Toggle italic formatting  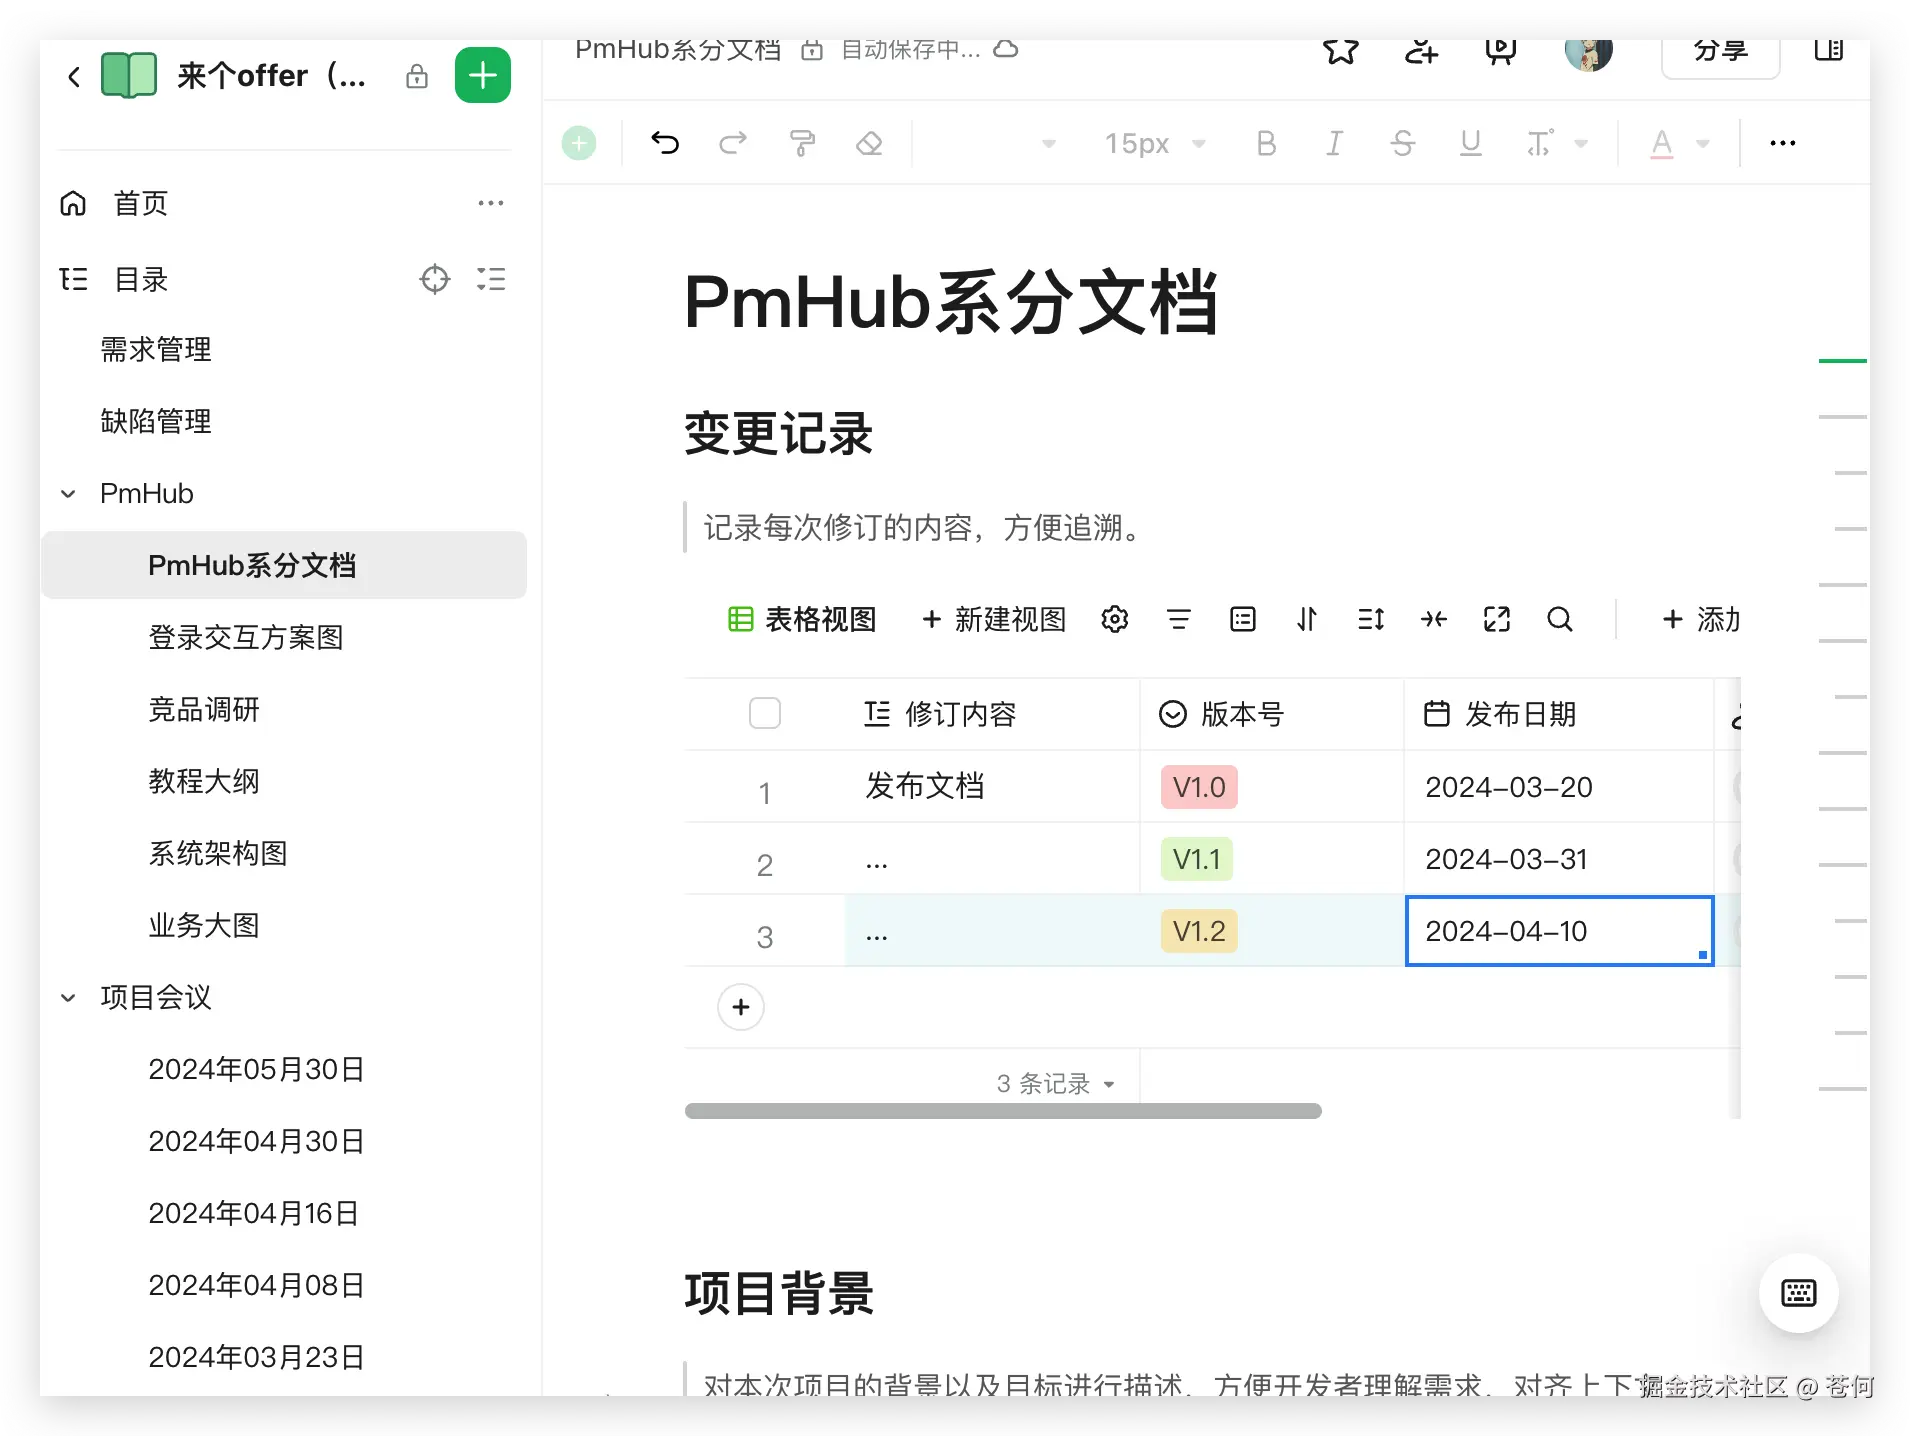(1334, 143)
